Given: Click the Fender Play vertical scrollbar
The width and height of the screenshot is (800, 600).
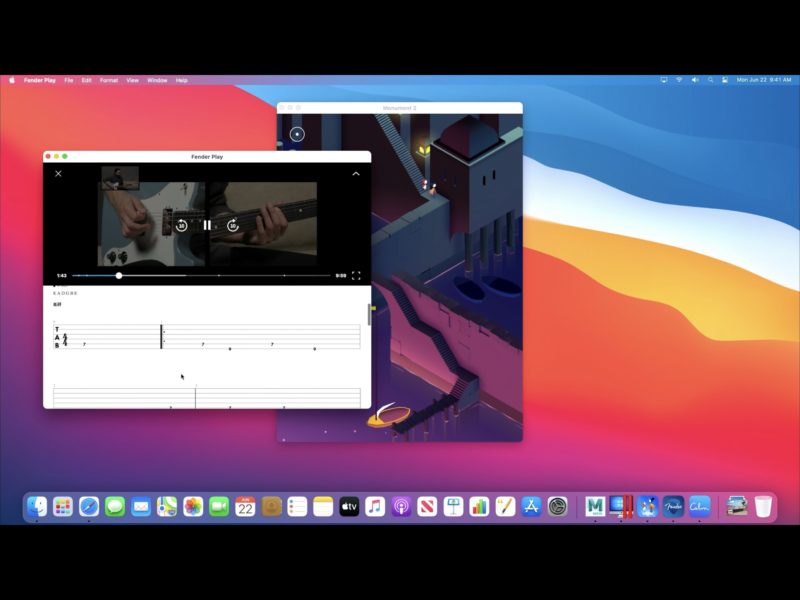Looking at the screenshot, I should [x=369, y=314].
